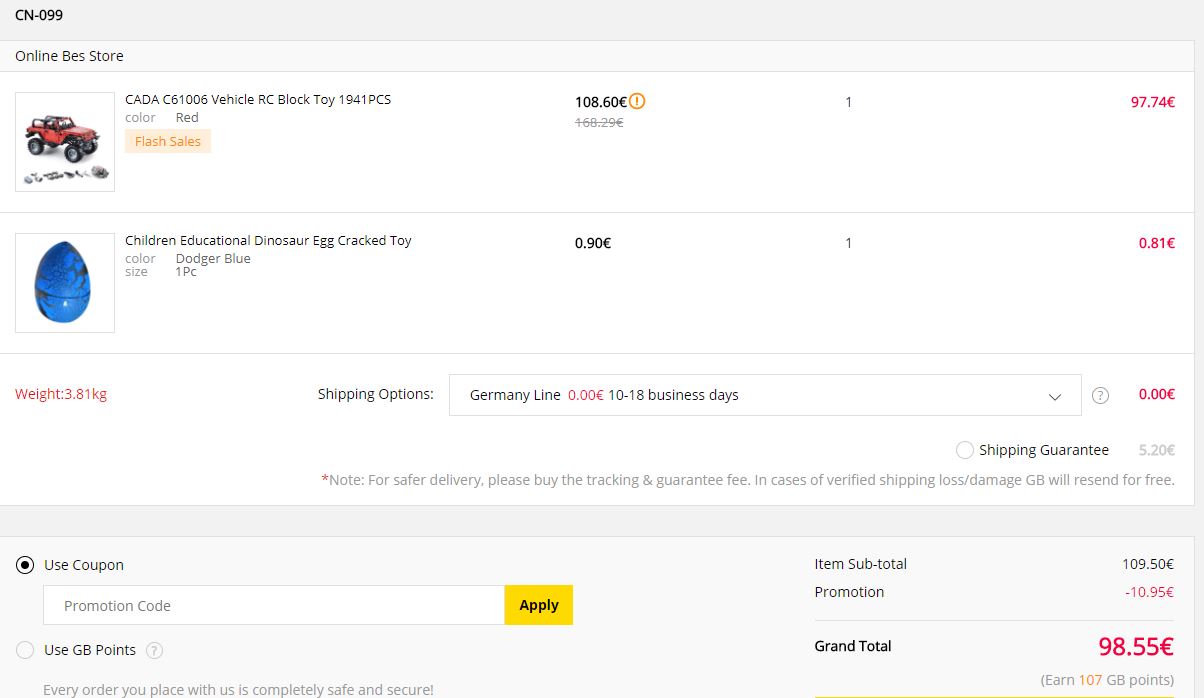The height and width of the screenshot is (698, 1204).
Task: Click the chevron arrow in shipping dropdown
Action: (x=1054, y=396)
